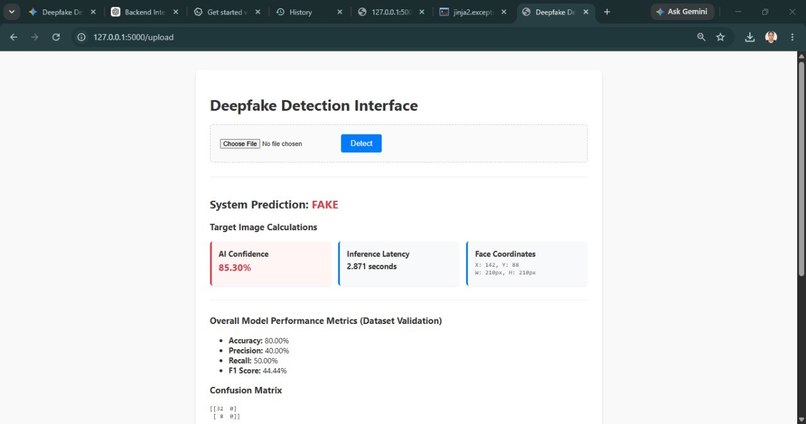
Task: Click the page's vertical scrollbar thumb
Action: [x=801, y=169]
